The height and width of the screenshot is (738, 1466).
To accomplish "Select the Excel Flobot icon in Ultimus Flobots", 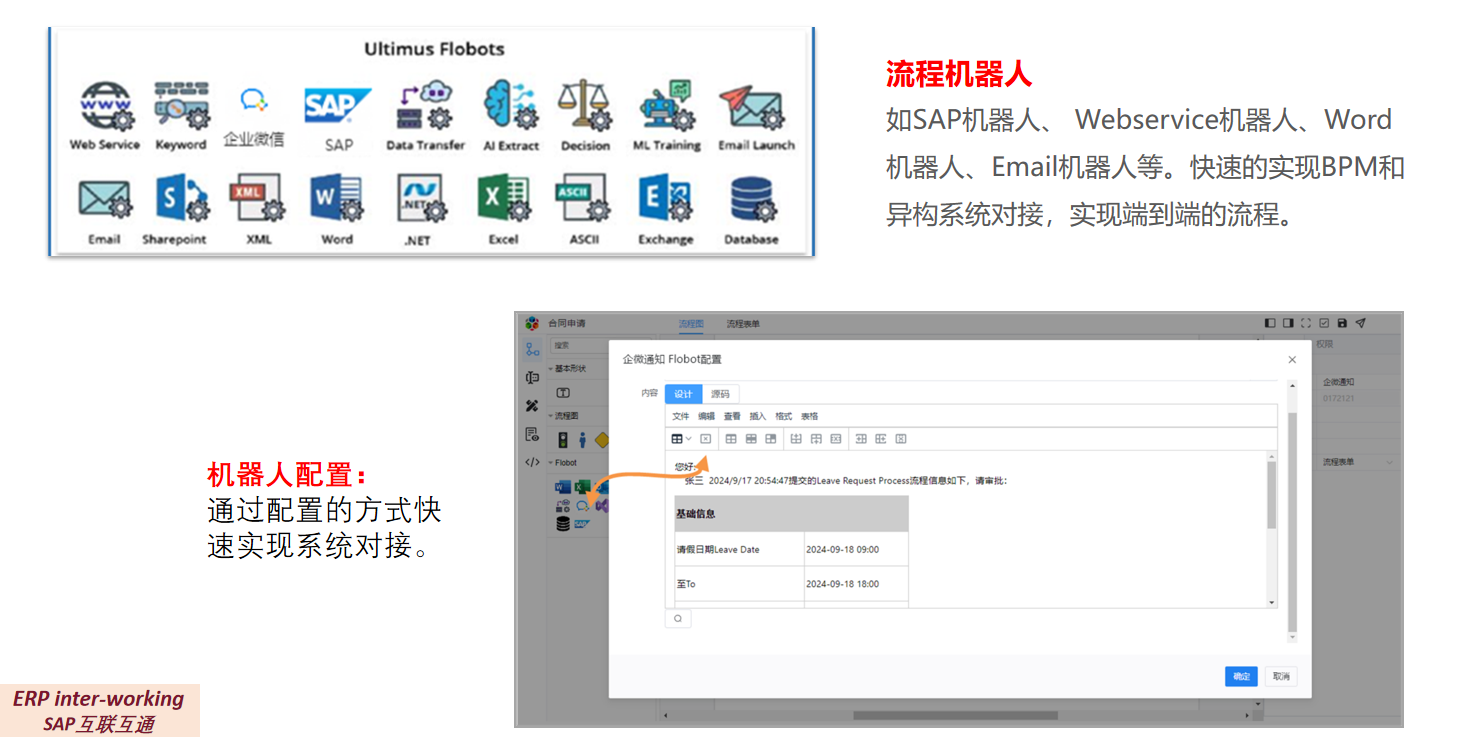I will [x=503, y=198].
